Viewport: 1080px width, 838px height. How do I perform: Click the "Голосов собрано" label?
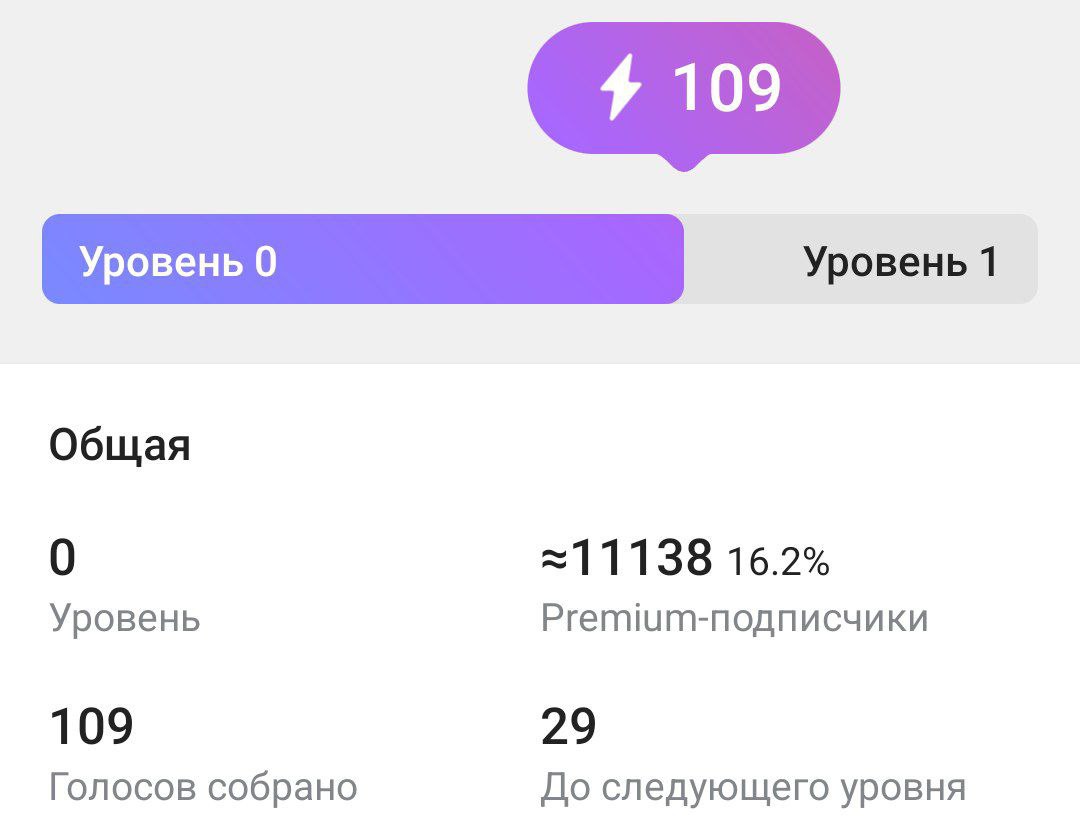point(203,788)
